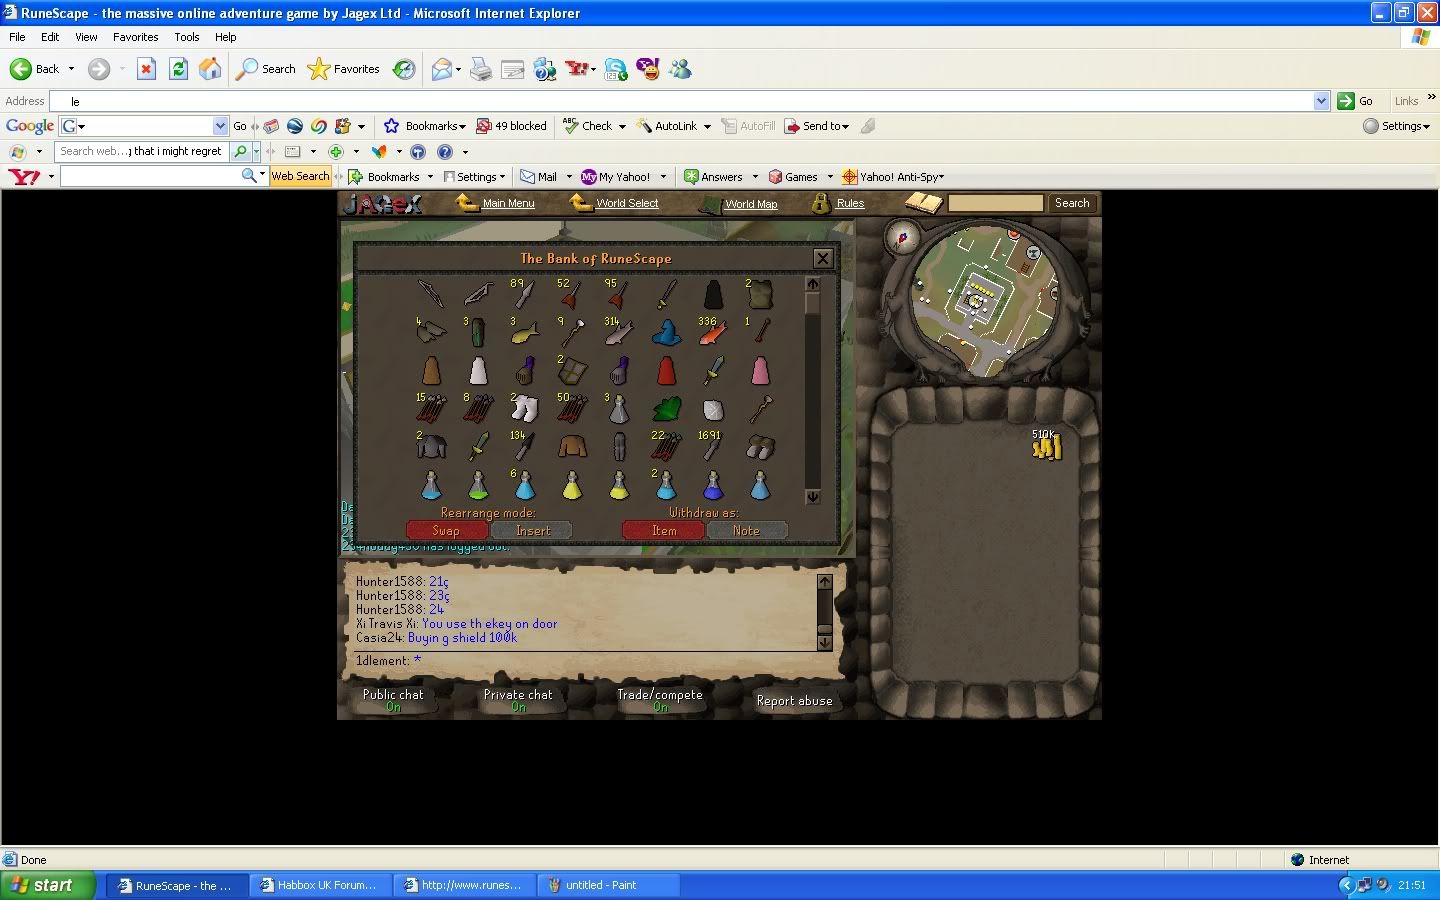Click the Report abuse button
Viewport: 1440px width, 900px height.
(794, 701)
